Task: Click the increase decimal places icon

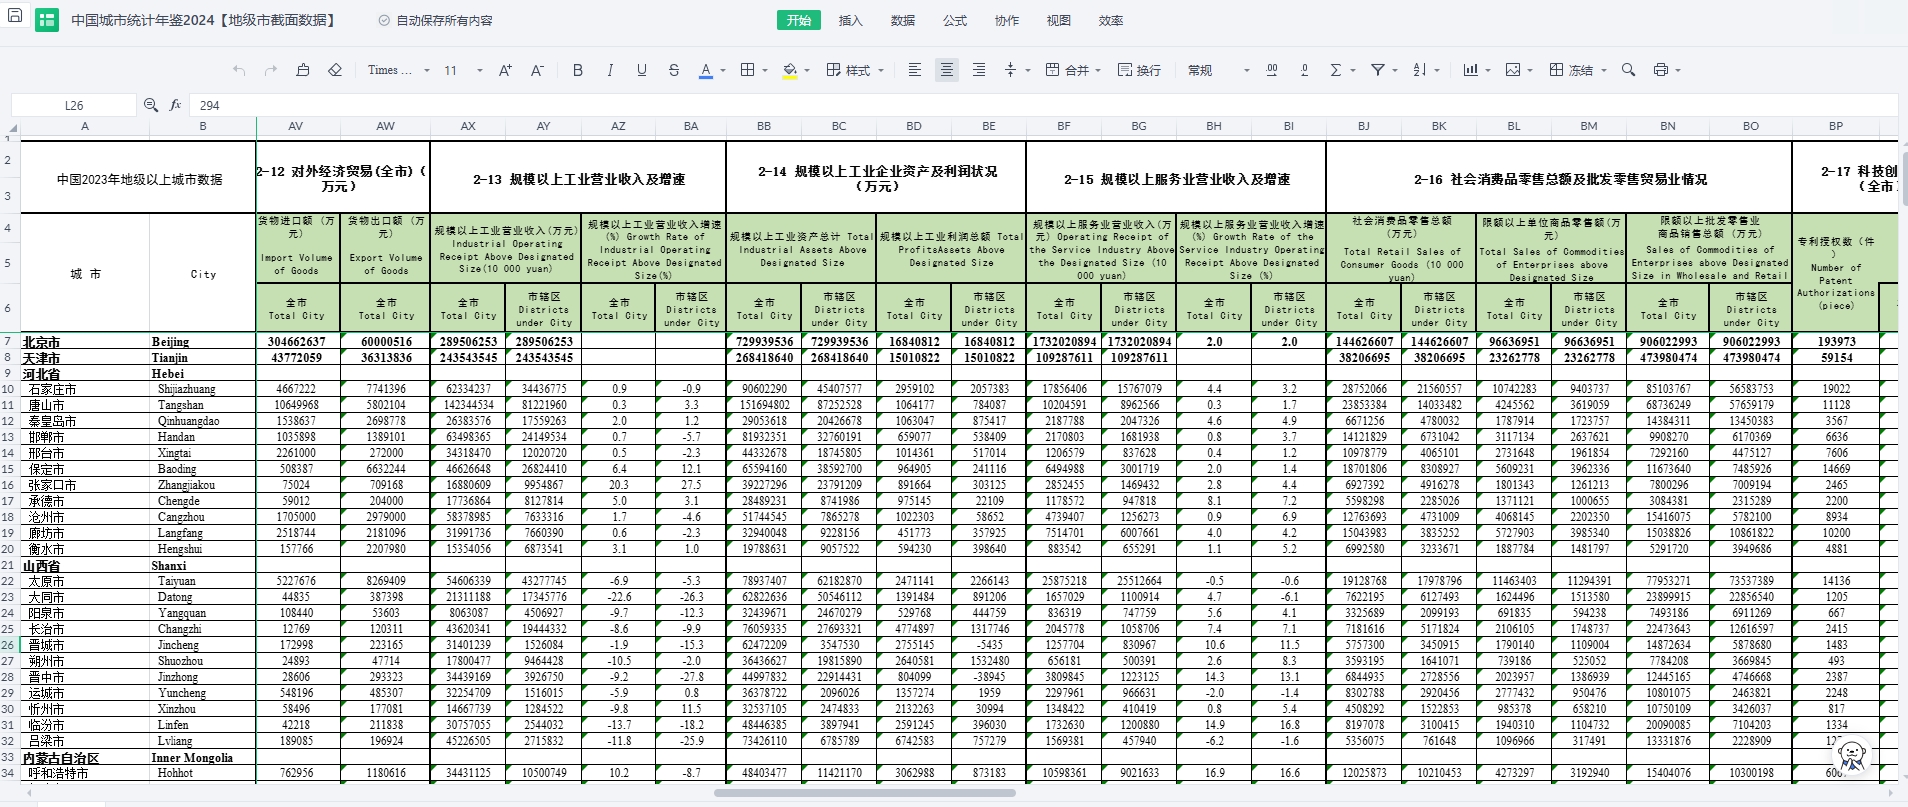Action: coord(1272,70)
